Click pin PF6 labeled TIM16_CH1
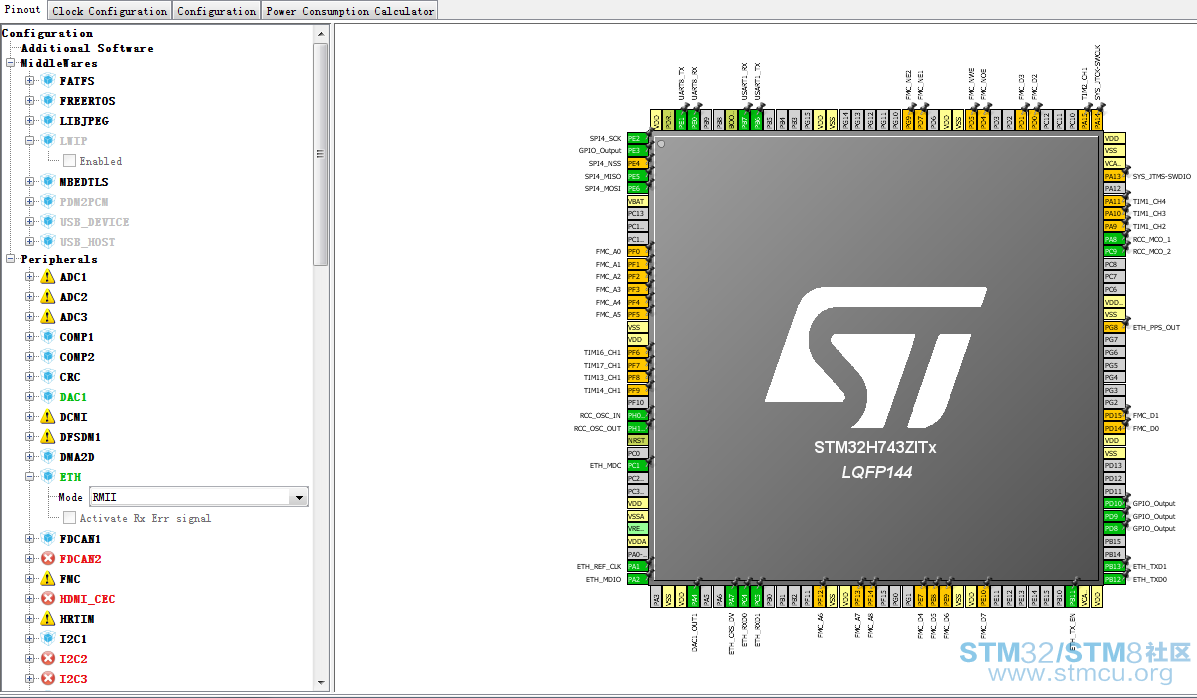This screenshot has height=698, width=1197. (x=637, y=352)
